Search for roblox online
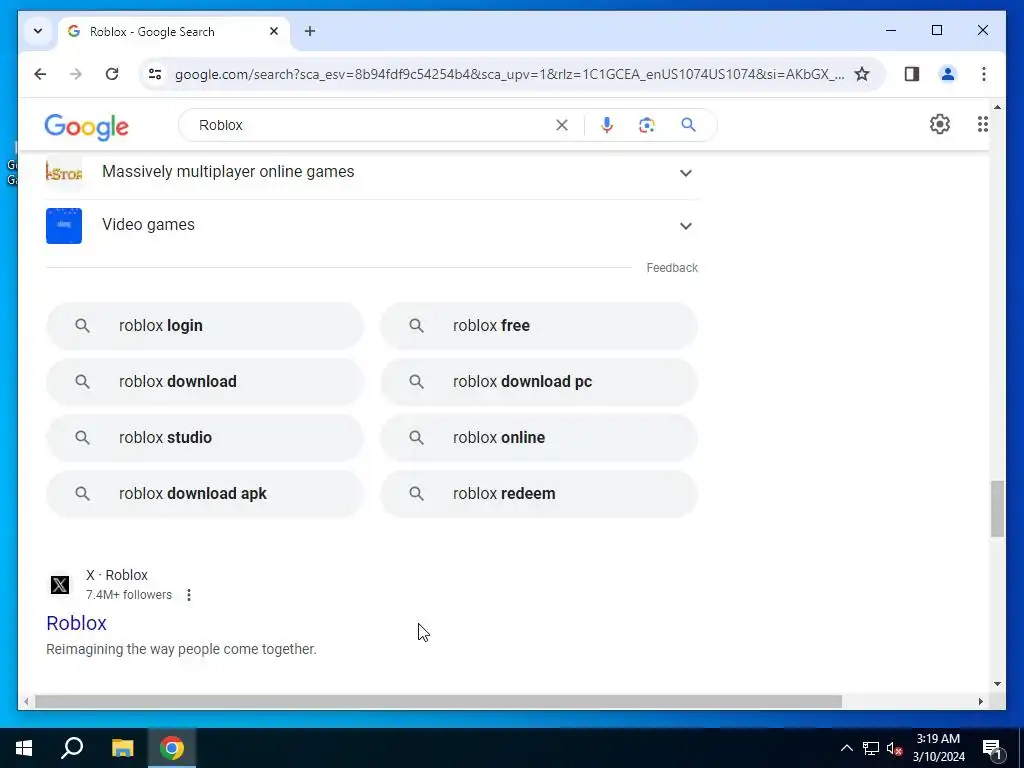The height and width of the screenshot is (768, 1024). click(x=539, y=438)
